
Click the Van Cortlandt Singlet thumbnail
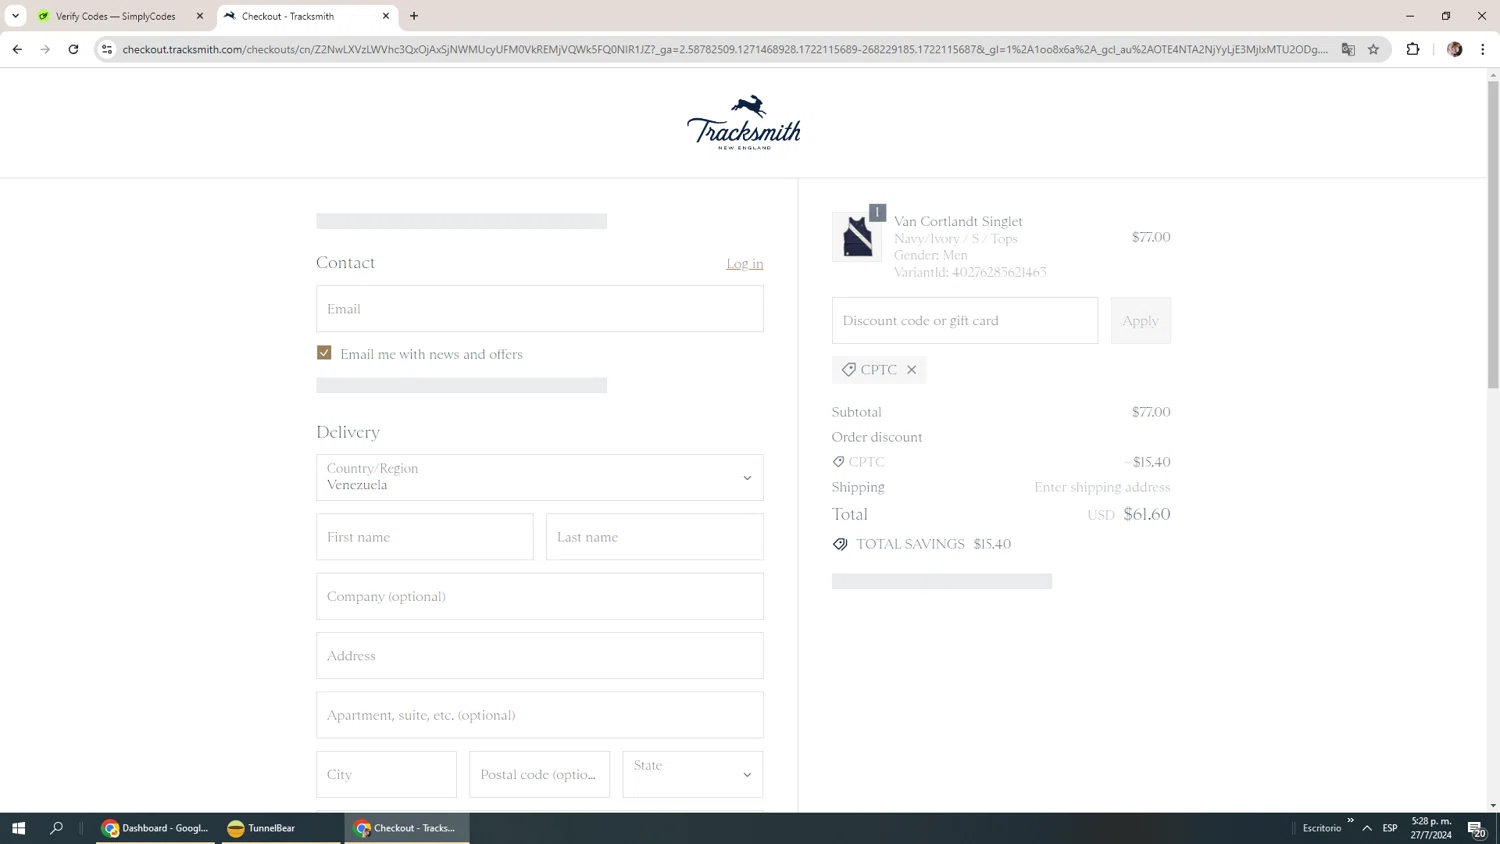pyautogui.click(x=857, y=237)
